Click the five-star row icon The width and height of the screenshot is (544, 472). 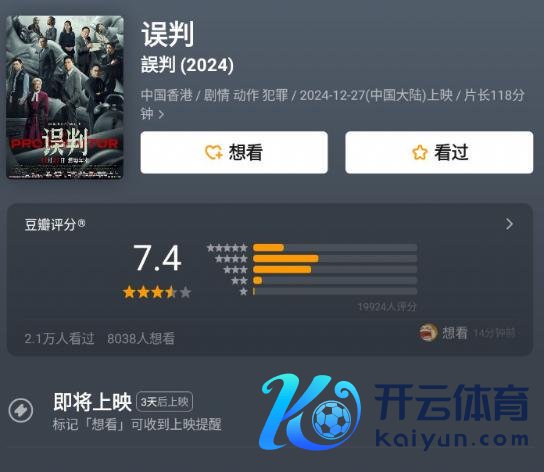tap(227, 248)
